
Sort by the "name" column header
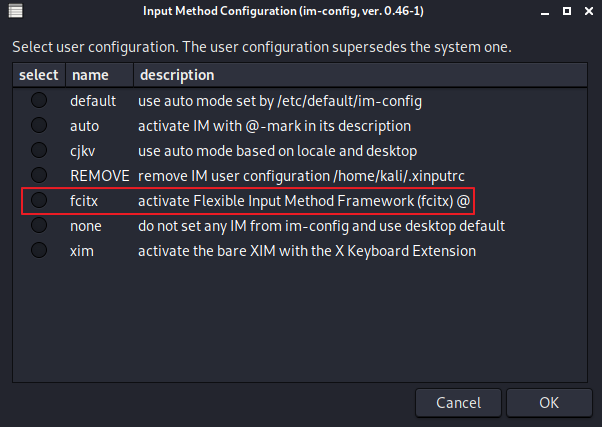pyautogui.click(x=90, y=75)
